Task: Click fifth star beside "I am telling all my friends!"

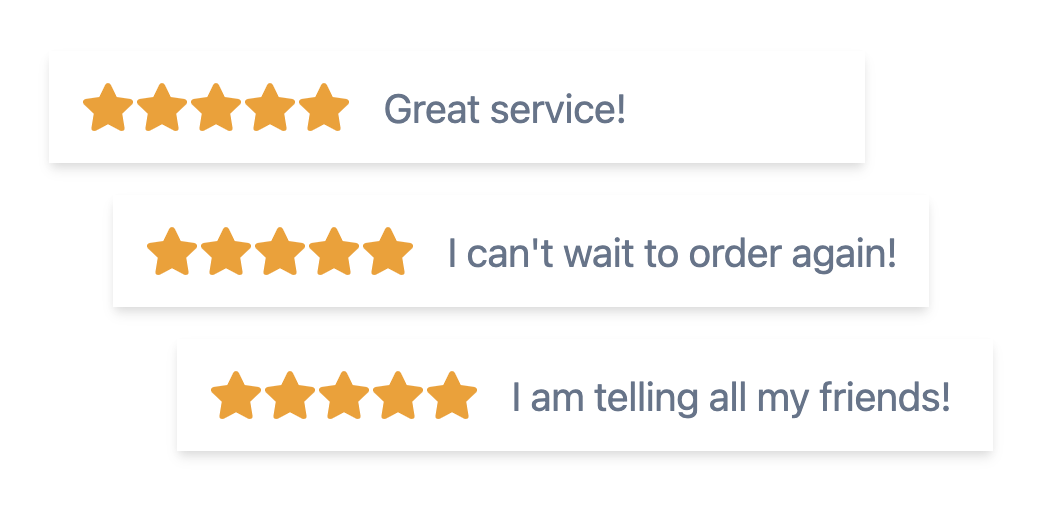Action: tap(452, 396)
